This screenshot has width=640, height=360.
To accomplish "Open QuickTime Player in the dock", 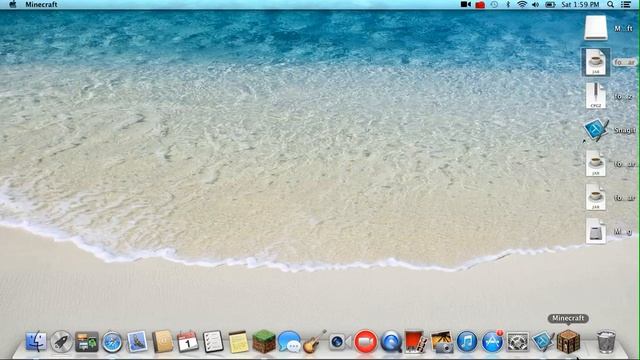I will point(391,342).
